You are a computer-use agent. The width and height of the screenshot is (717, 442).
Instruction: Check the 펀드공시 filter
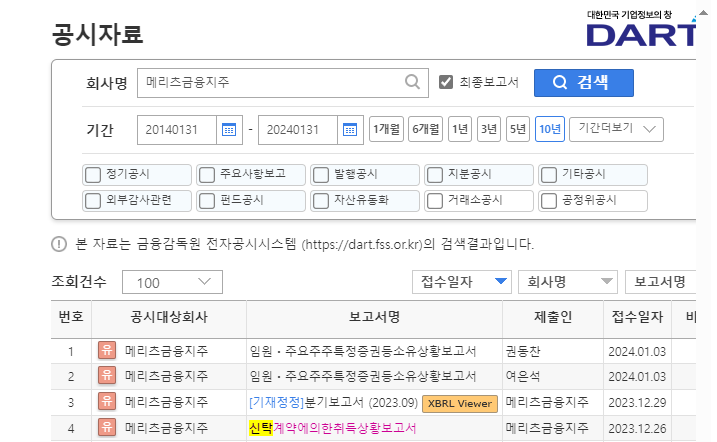[207, 201]
